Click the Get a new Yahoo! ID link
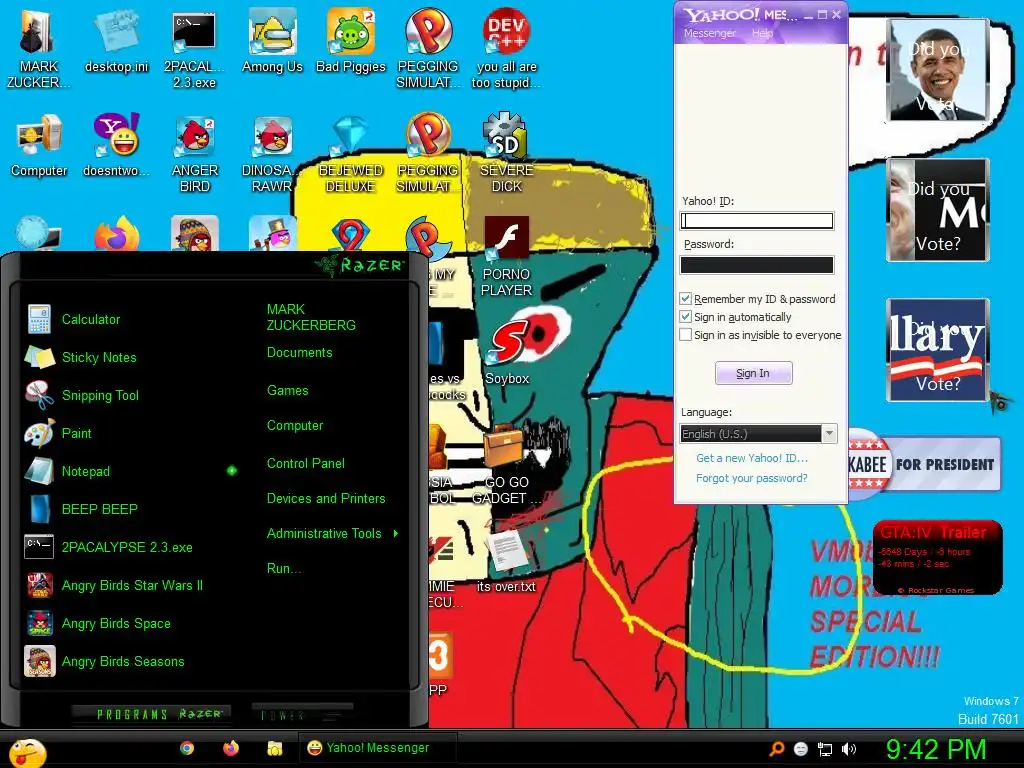1024x768 pixels. point(752,458)
